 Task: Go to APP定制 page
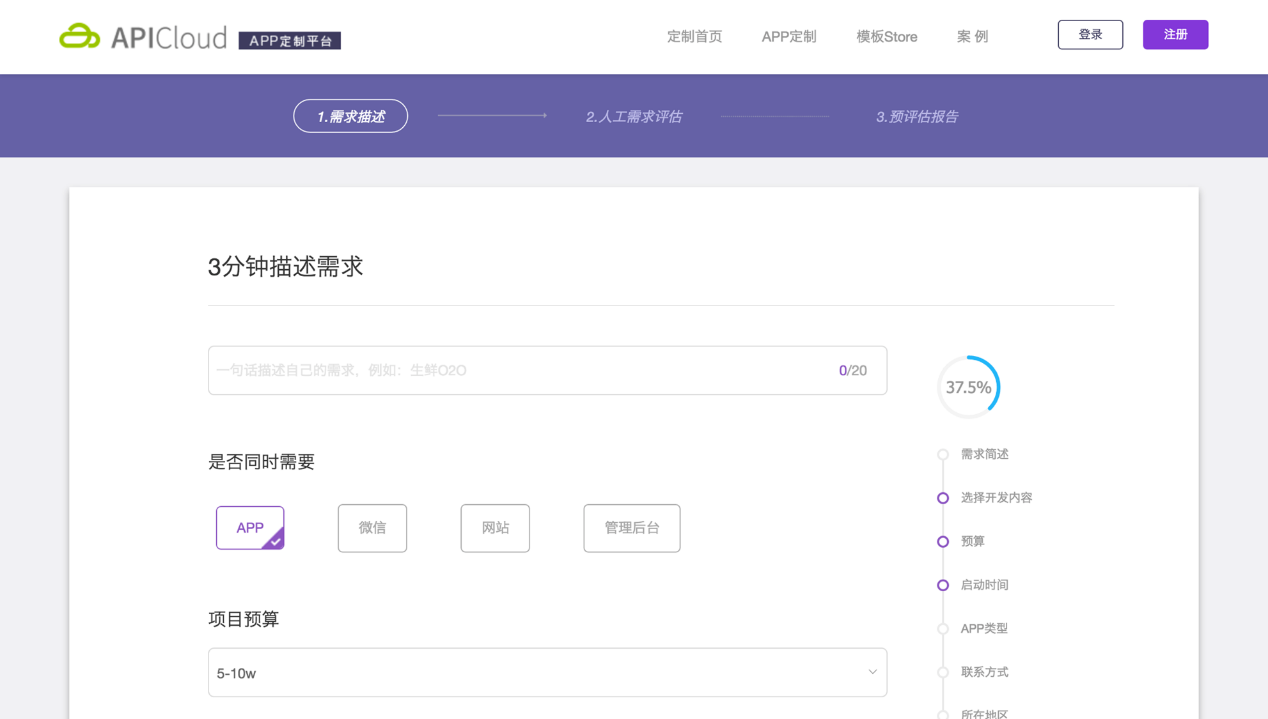[789, 36]
